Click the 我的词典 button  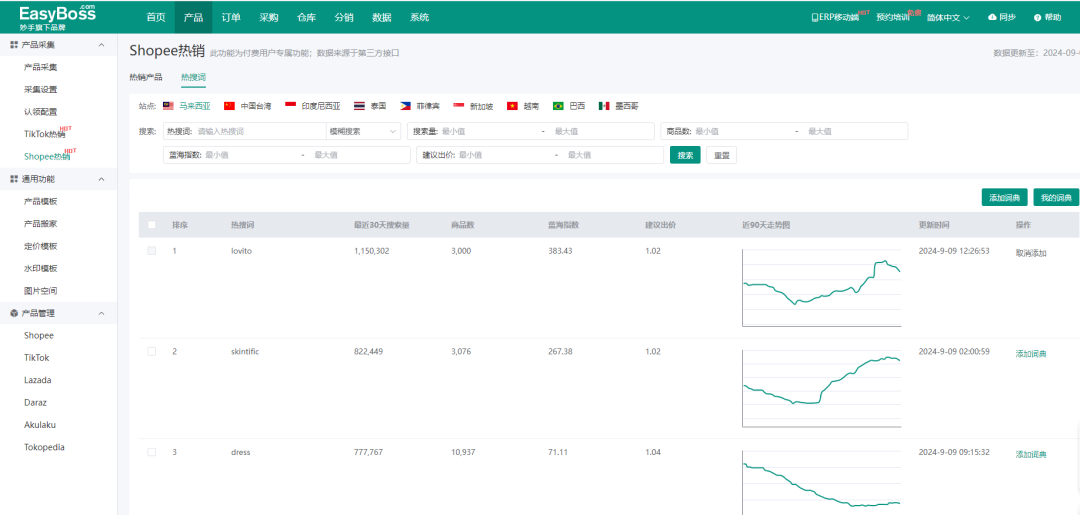click(1057, 198)
